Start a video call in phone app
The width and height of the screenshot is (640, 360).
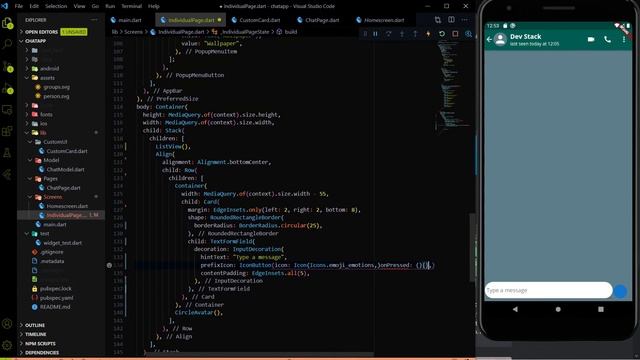point(591,39)
